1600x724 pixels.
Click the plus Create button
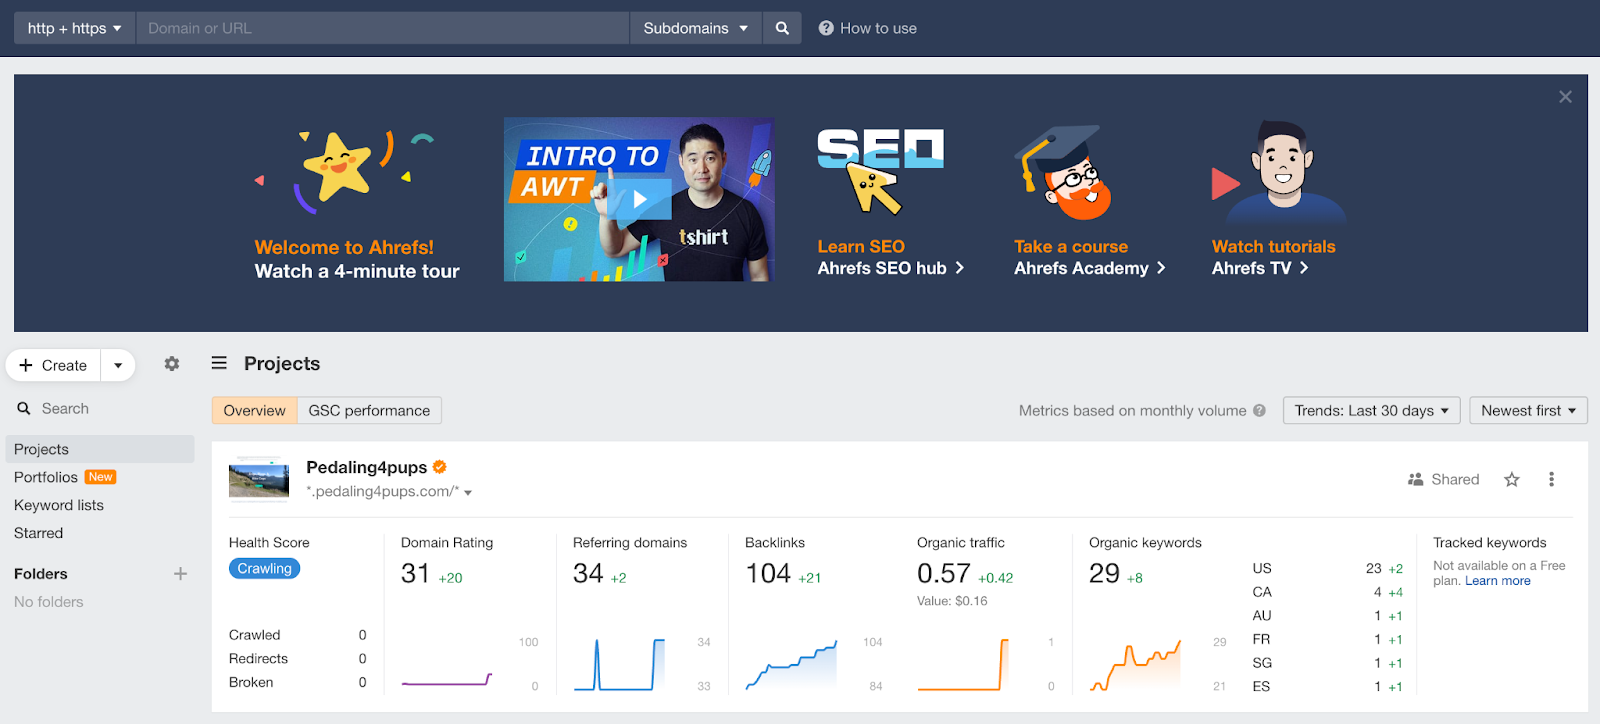(54, 365)
